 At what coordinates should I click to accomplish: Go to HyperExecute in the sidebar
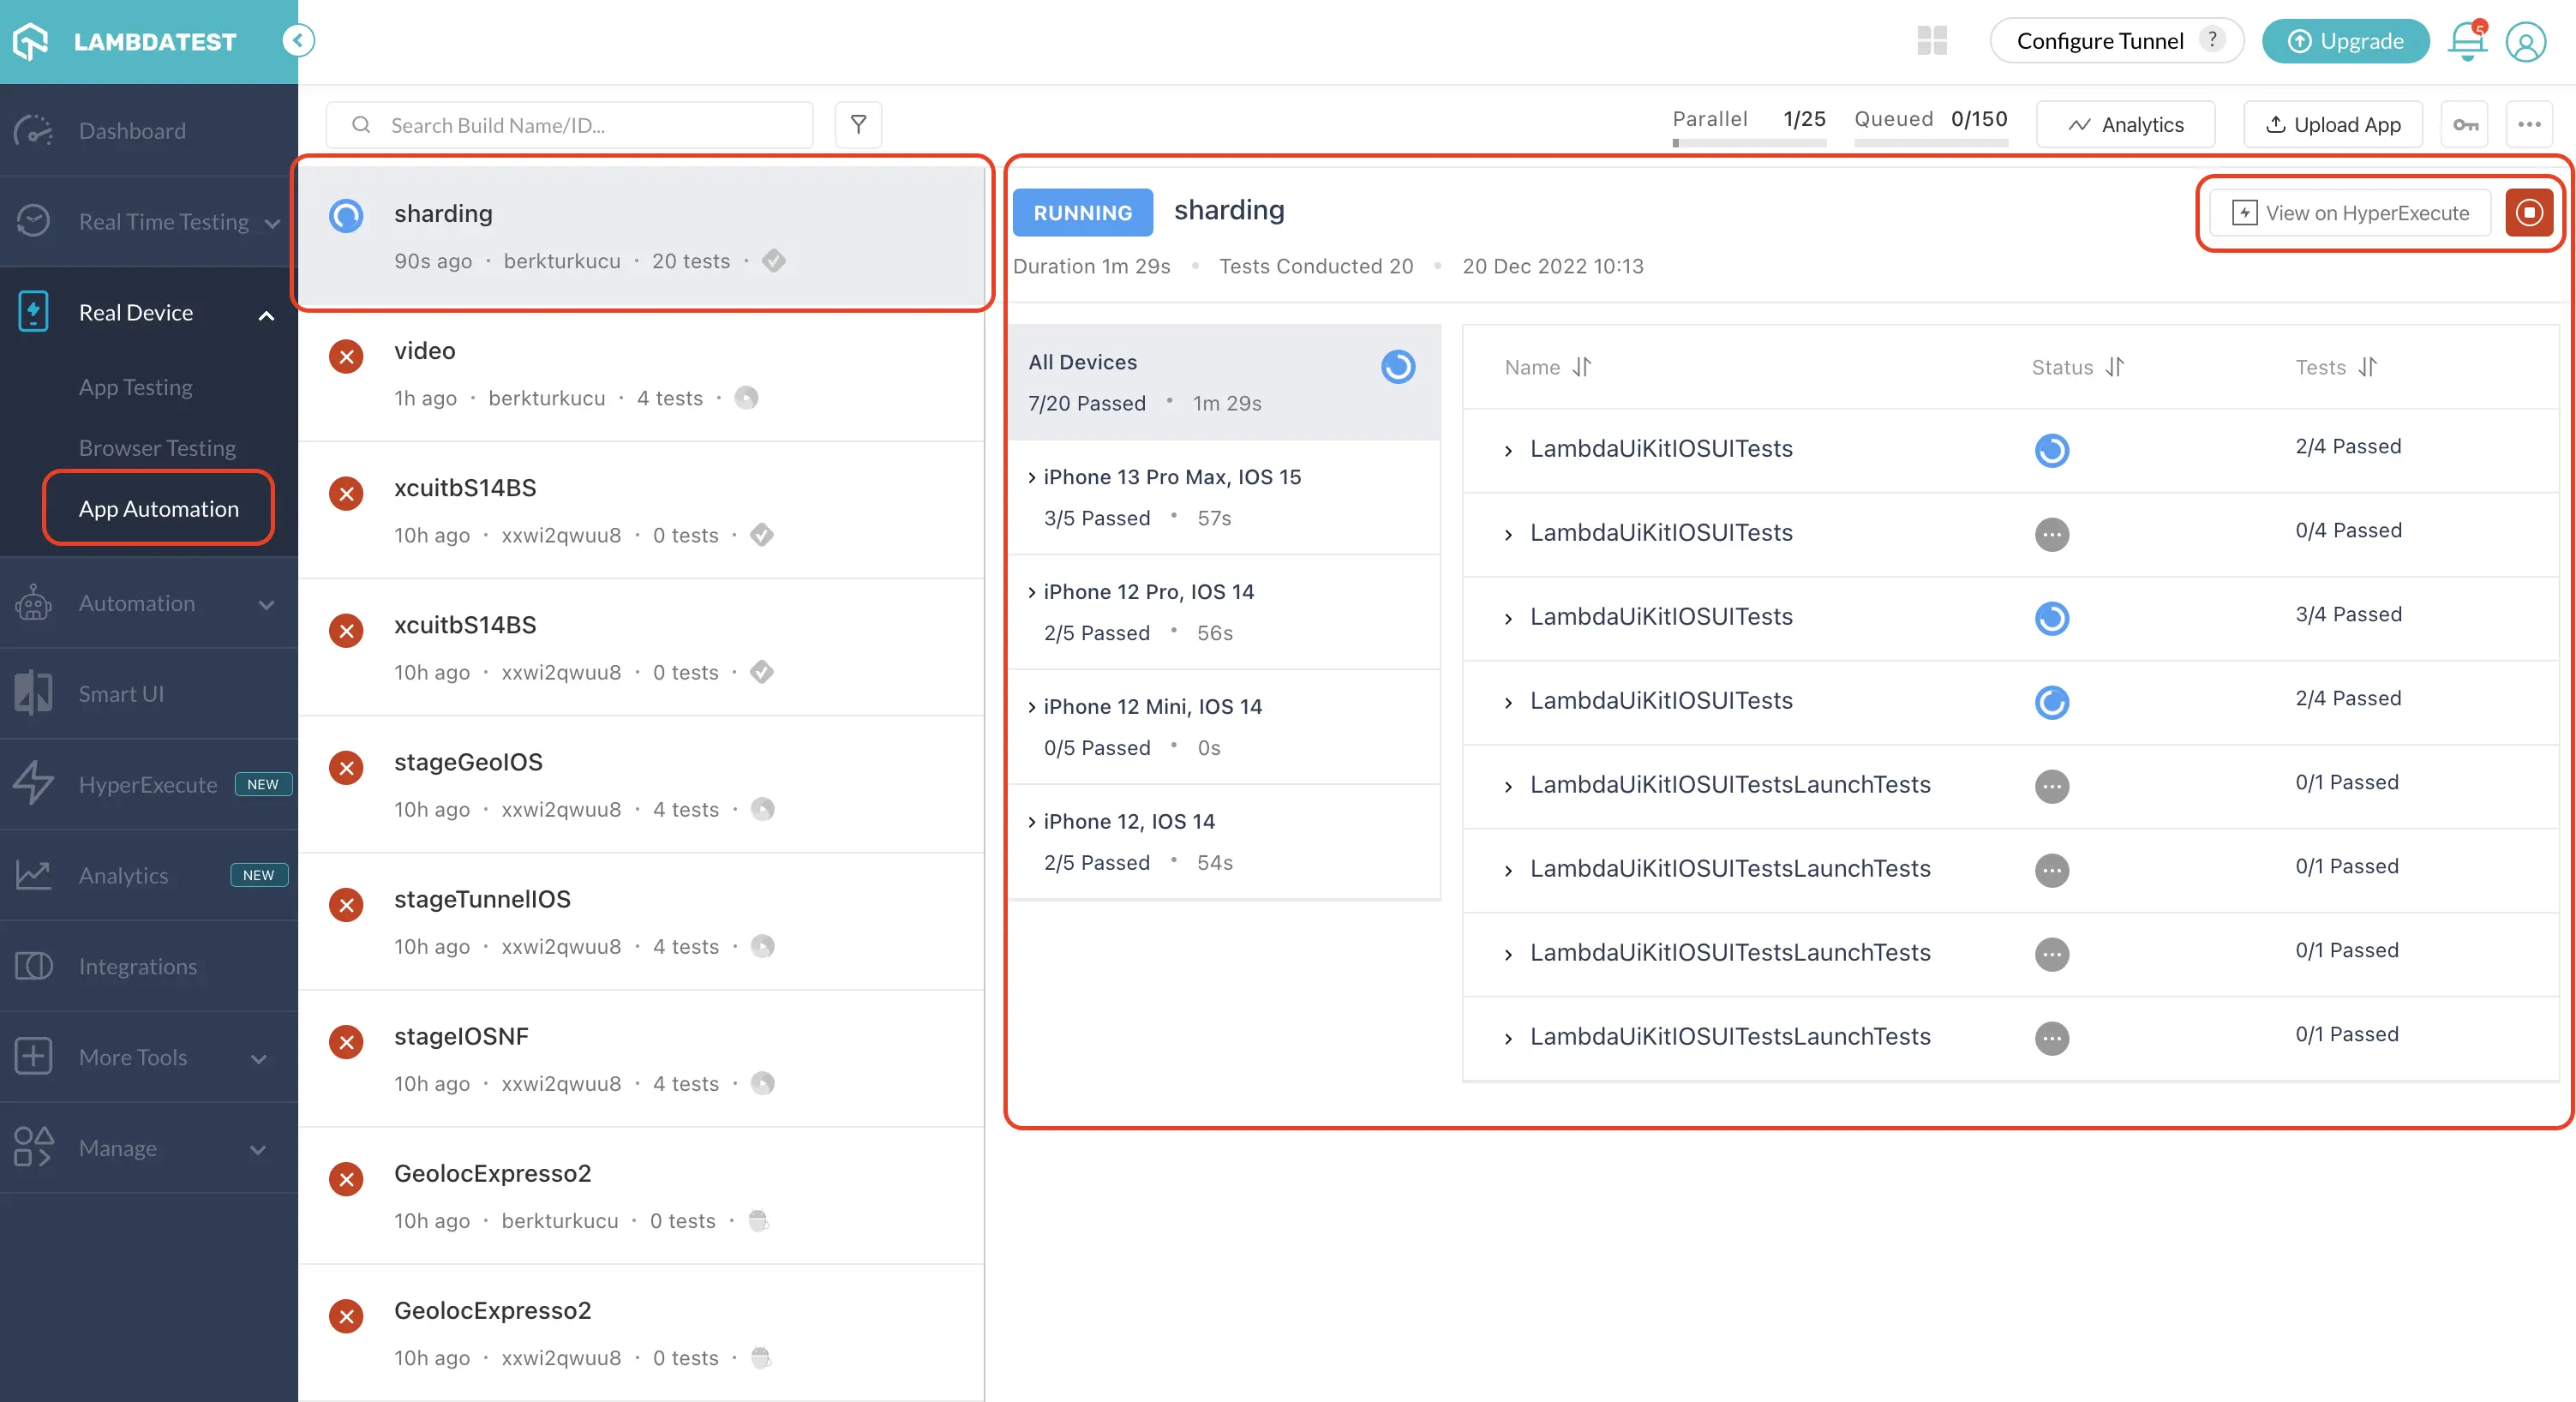148,784
